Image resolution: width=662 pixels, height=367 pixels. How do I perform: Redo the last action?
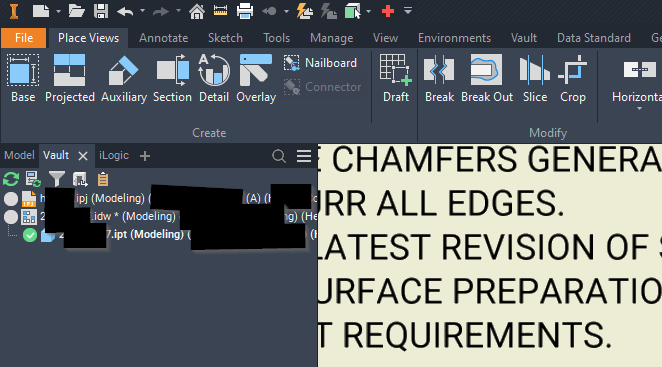pyautogui.click(x=161, y=11)
